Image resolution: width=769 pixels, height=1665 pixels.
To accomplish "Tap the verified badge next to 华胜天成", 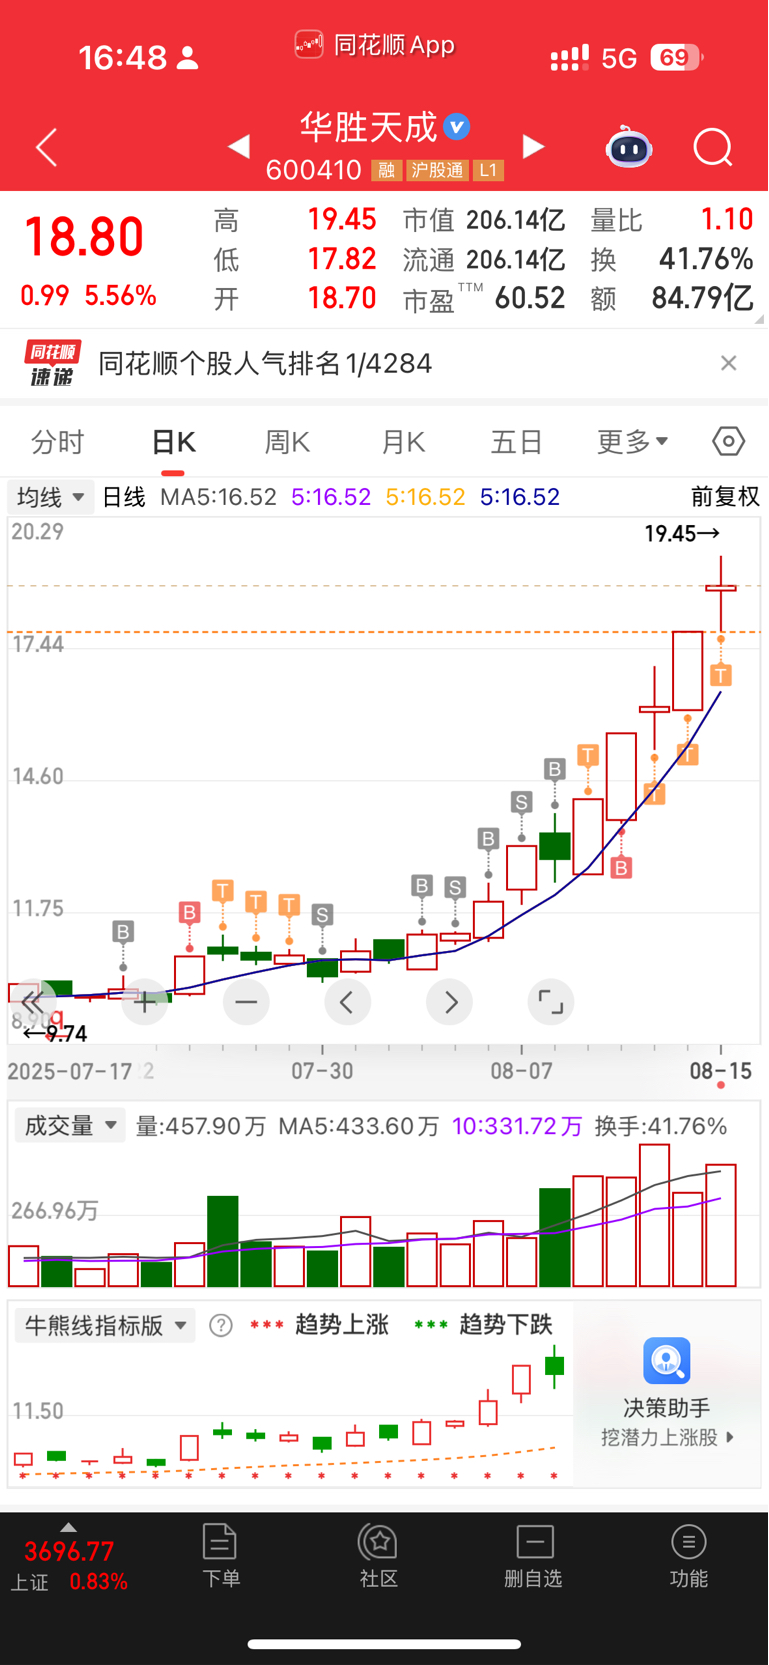I will pyautogui.click(x=457, y=127).
